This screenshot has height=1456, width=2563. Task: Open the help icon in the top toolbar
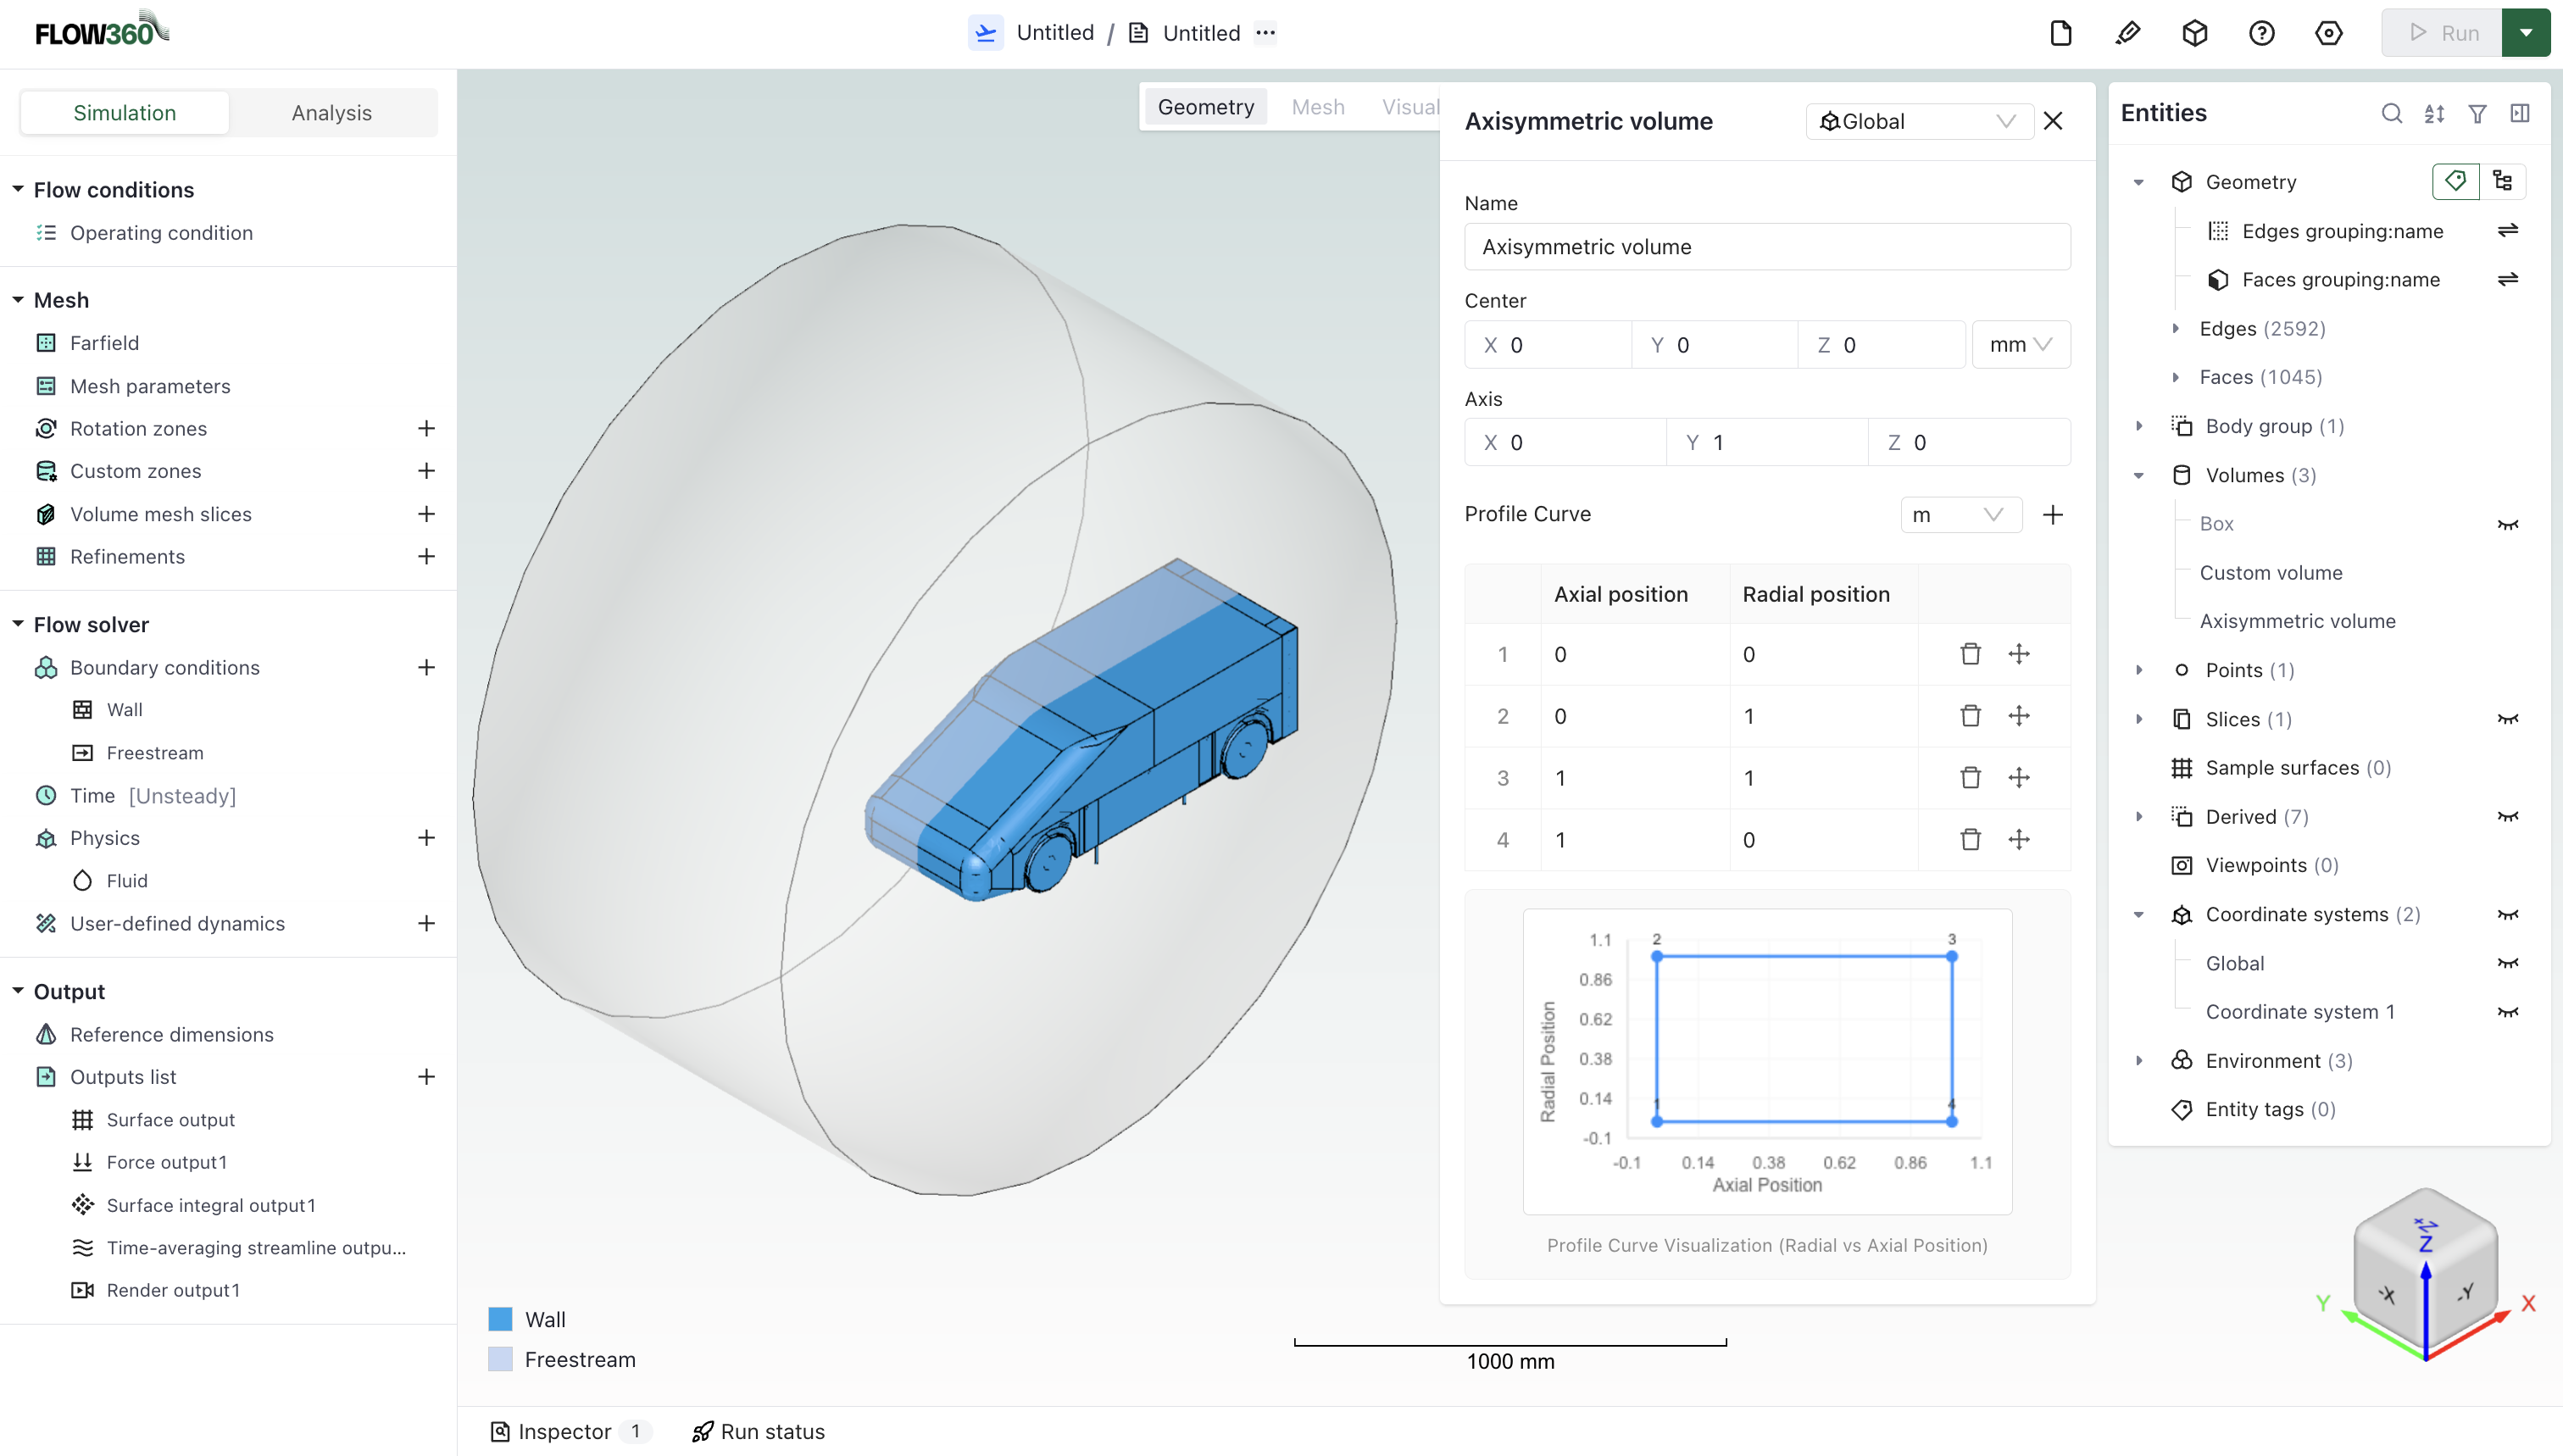[x=2262, y=33]
